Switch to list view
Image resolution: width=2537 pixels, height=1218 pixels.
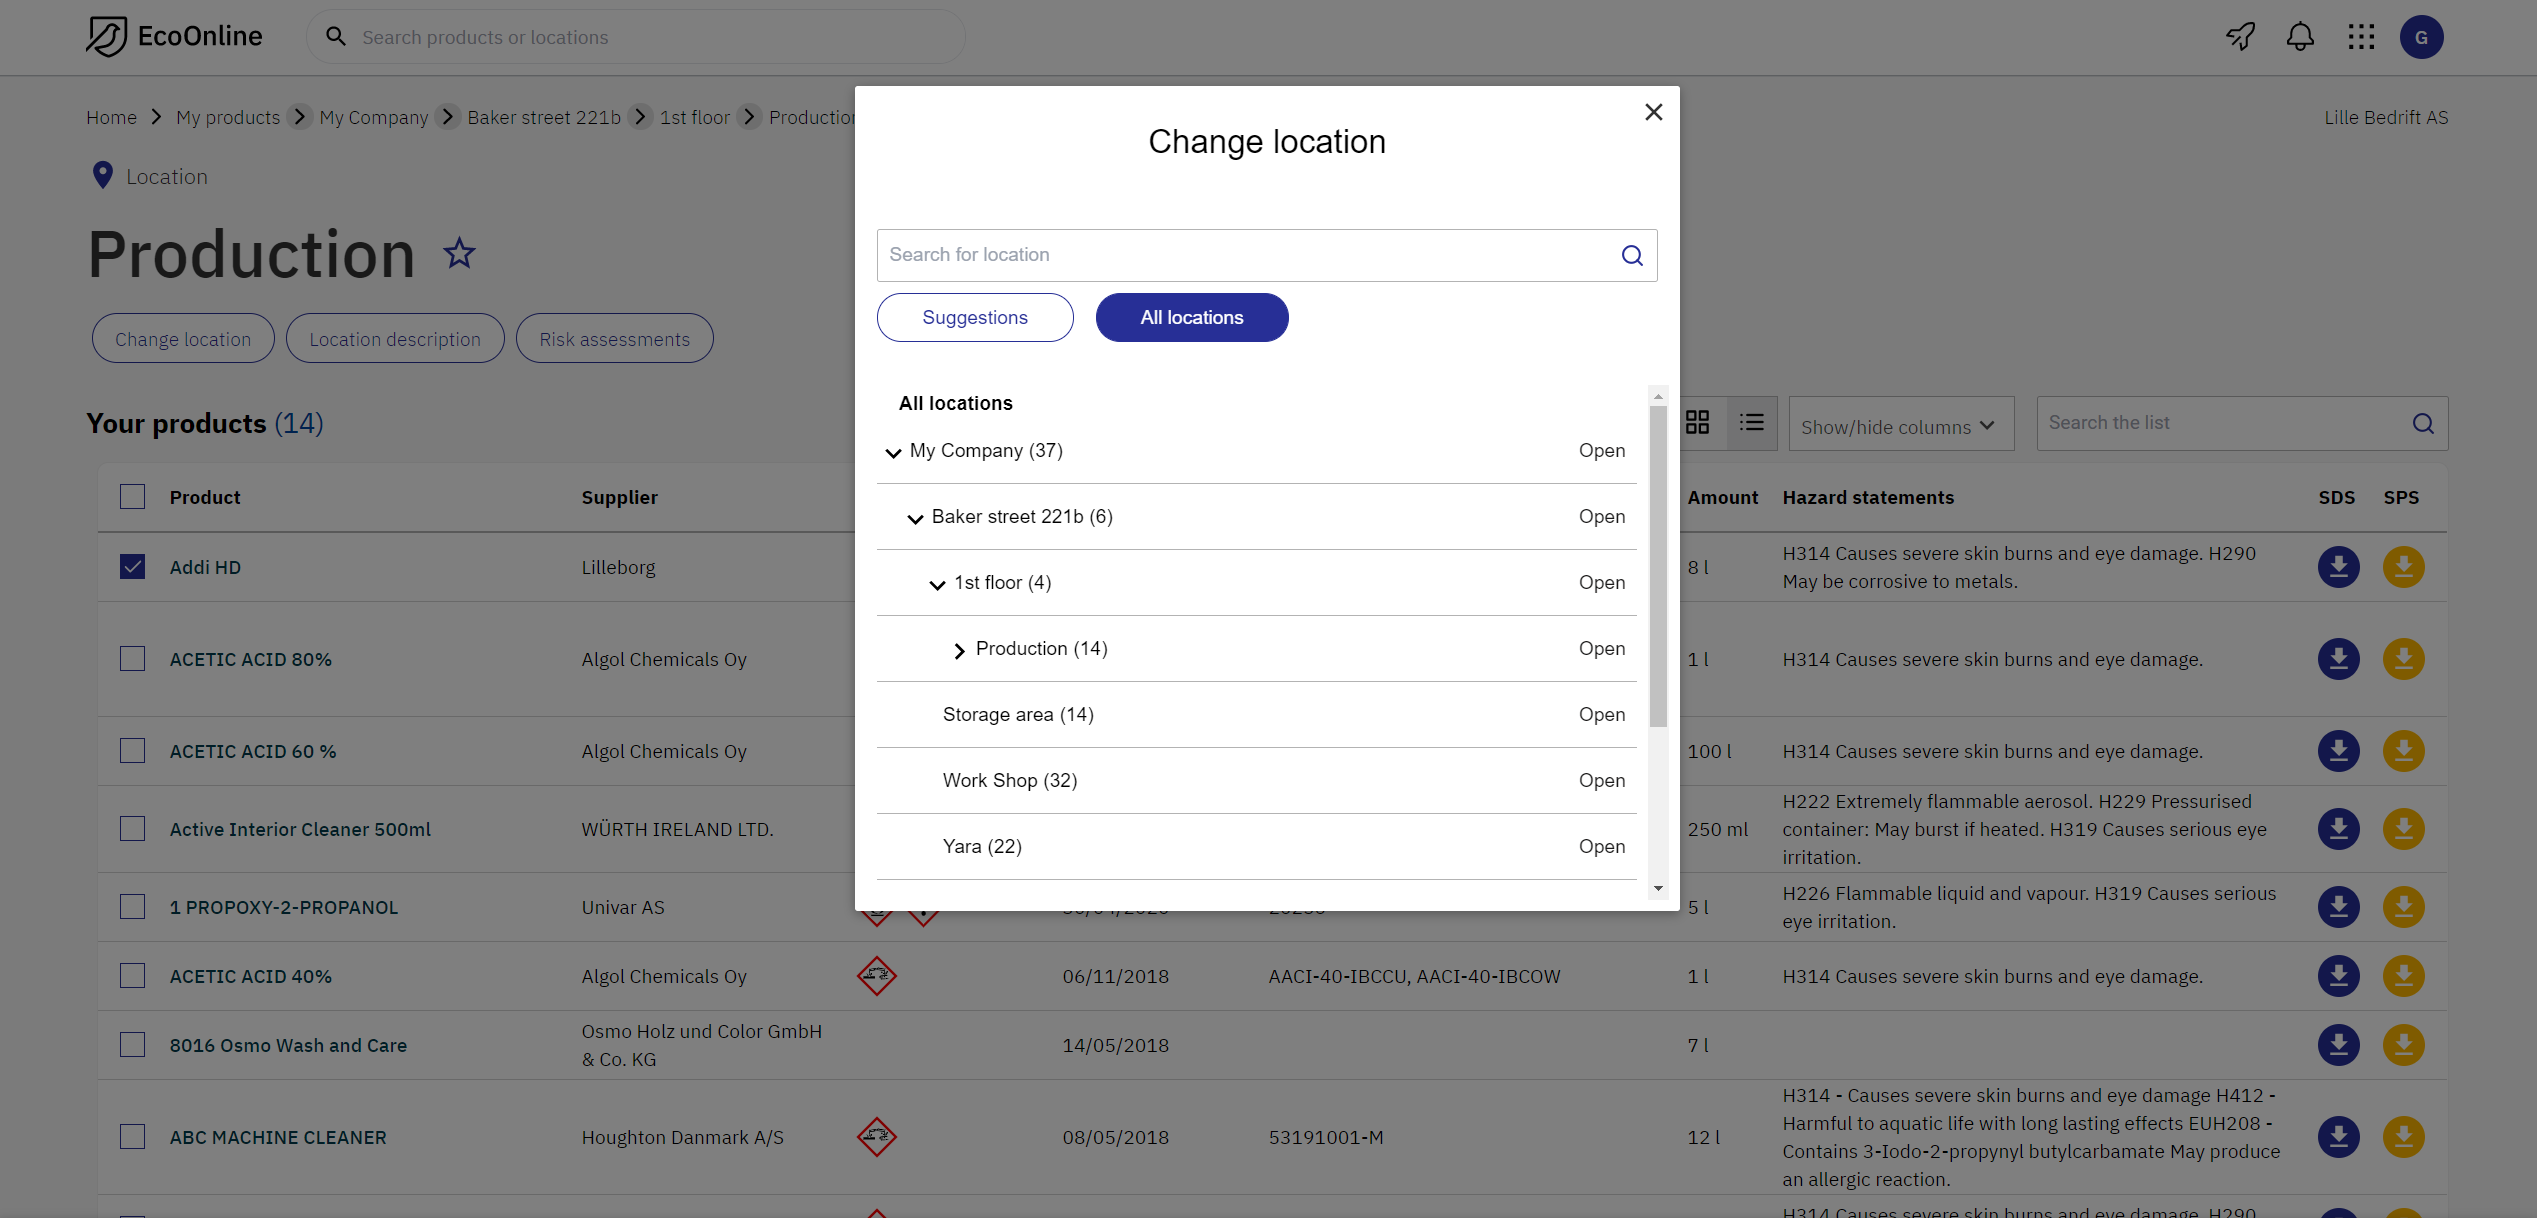point(1751,422)
